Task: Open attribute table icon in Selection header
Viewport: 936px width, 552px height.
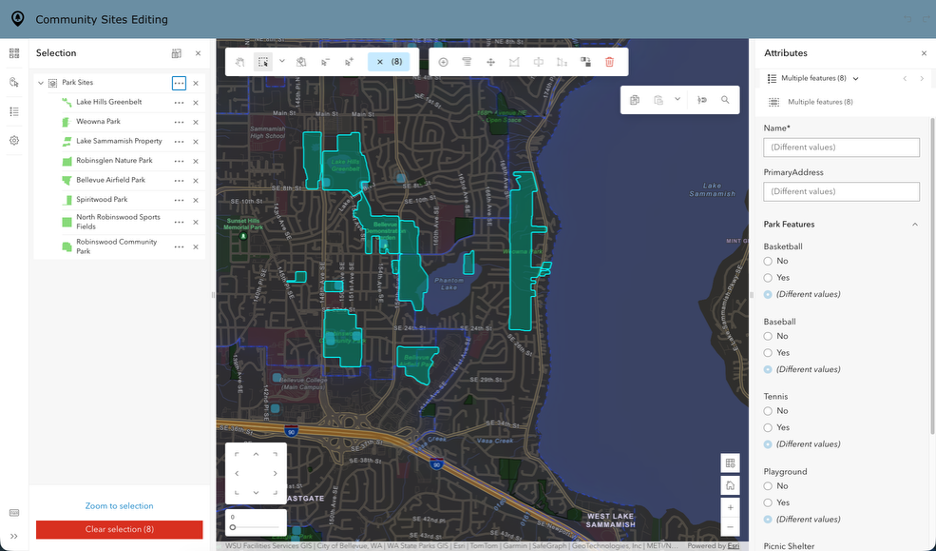Action: pyautogui.click(x=176, y=53)
